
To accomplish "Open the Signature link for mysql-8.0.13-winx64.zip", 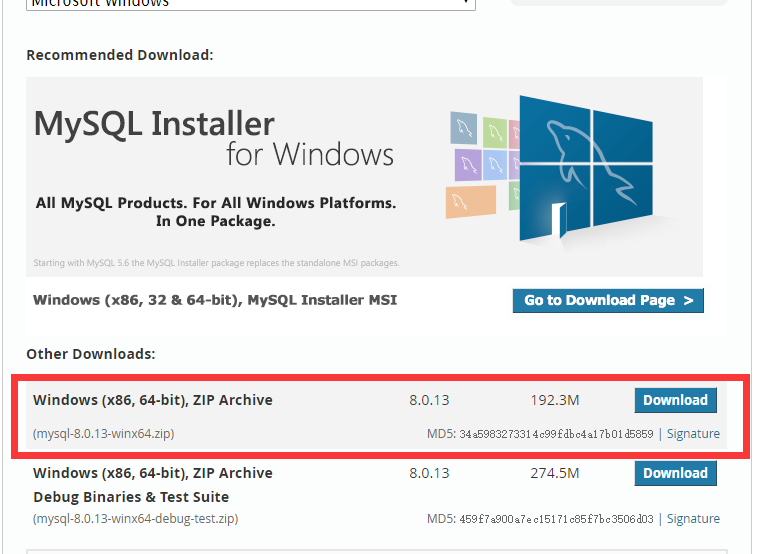I will point(693,434).
